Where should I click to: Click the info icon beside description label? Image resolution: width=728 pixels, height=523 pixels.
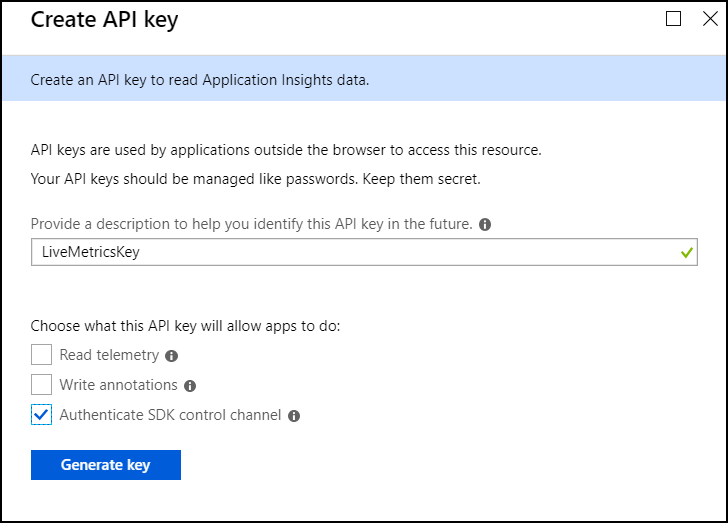tap(485, 225)
